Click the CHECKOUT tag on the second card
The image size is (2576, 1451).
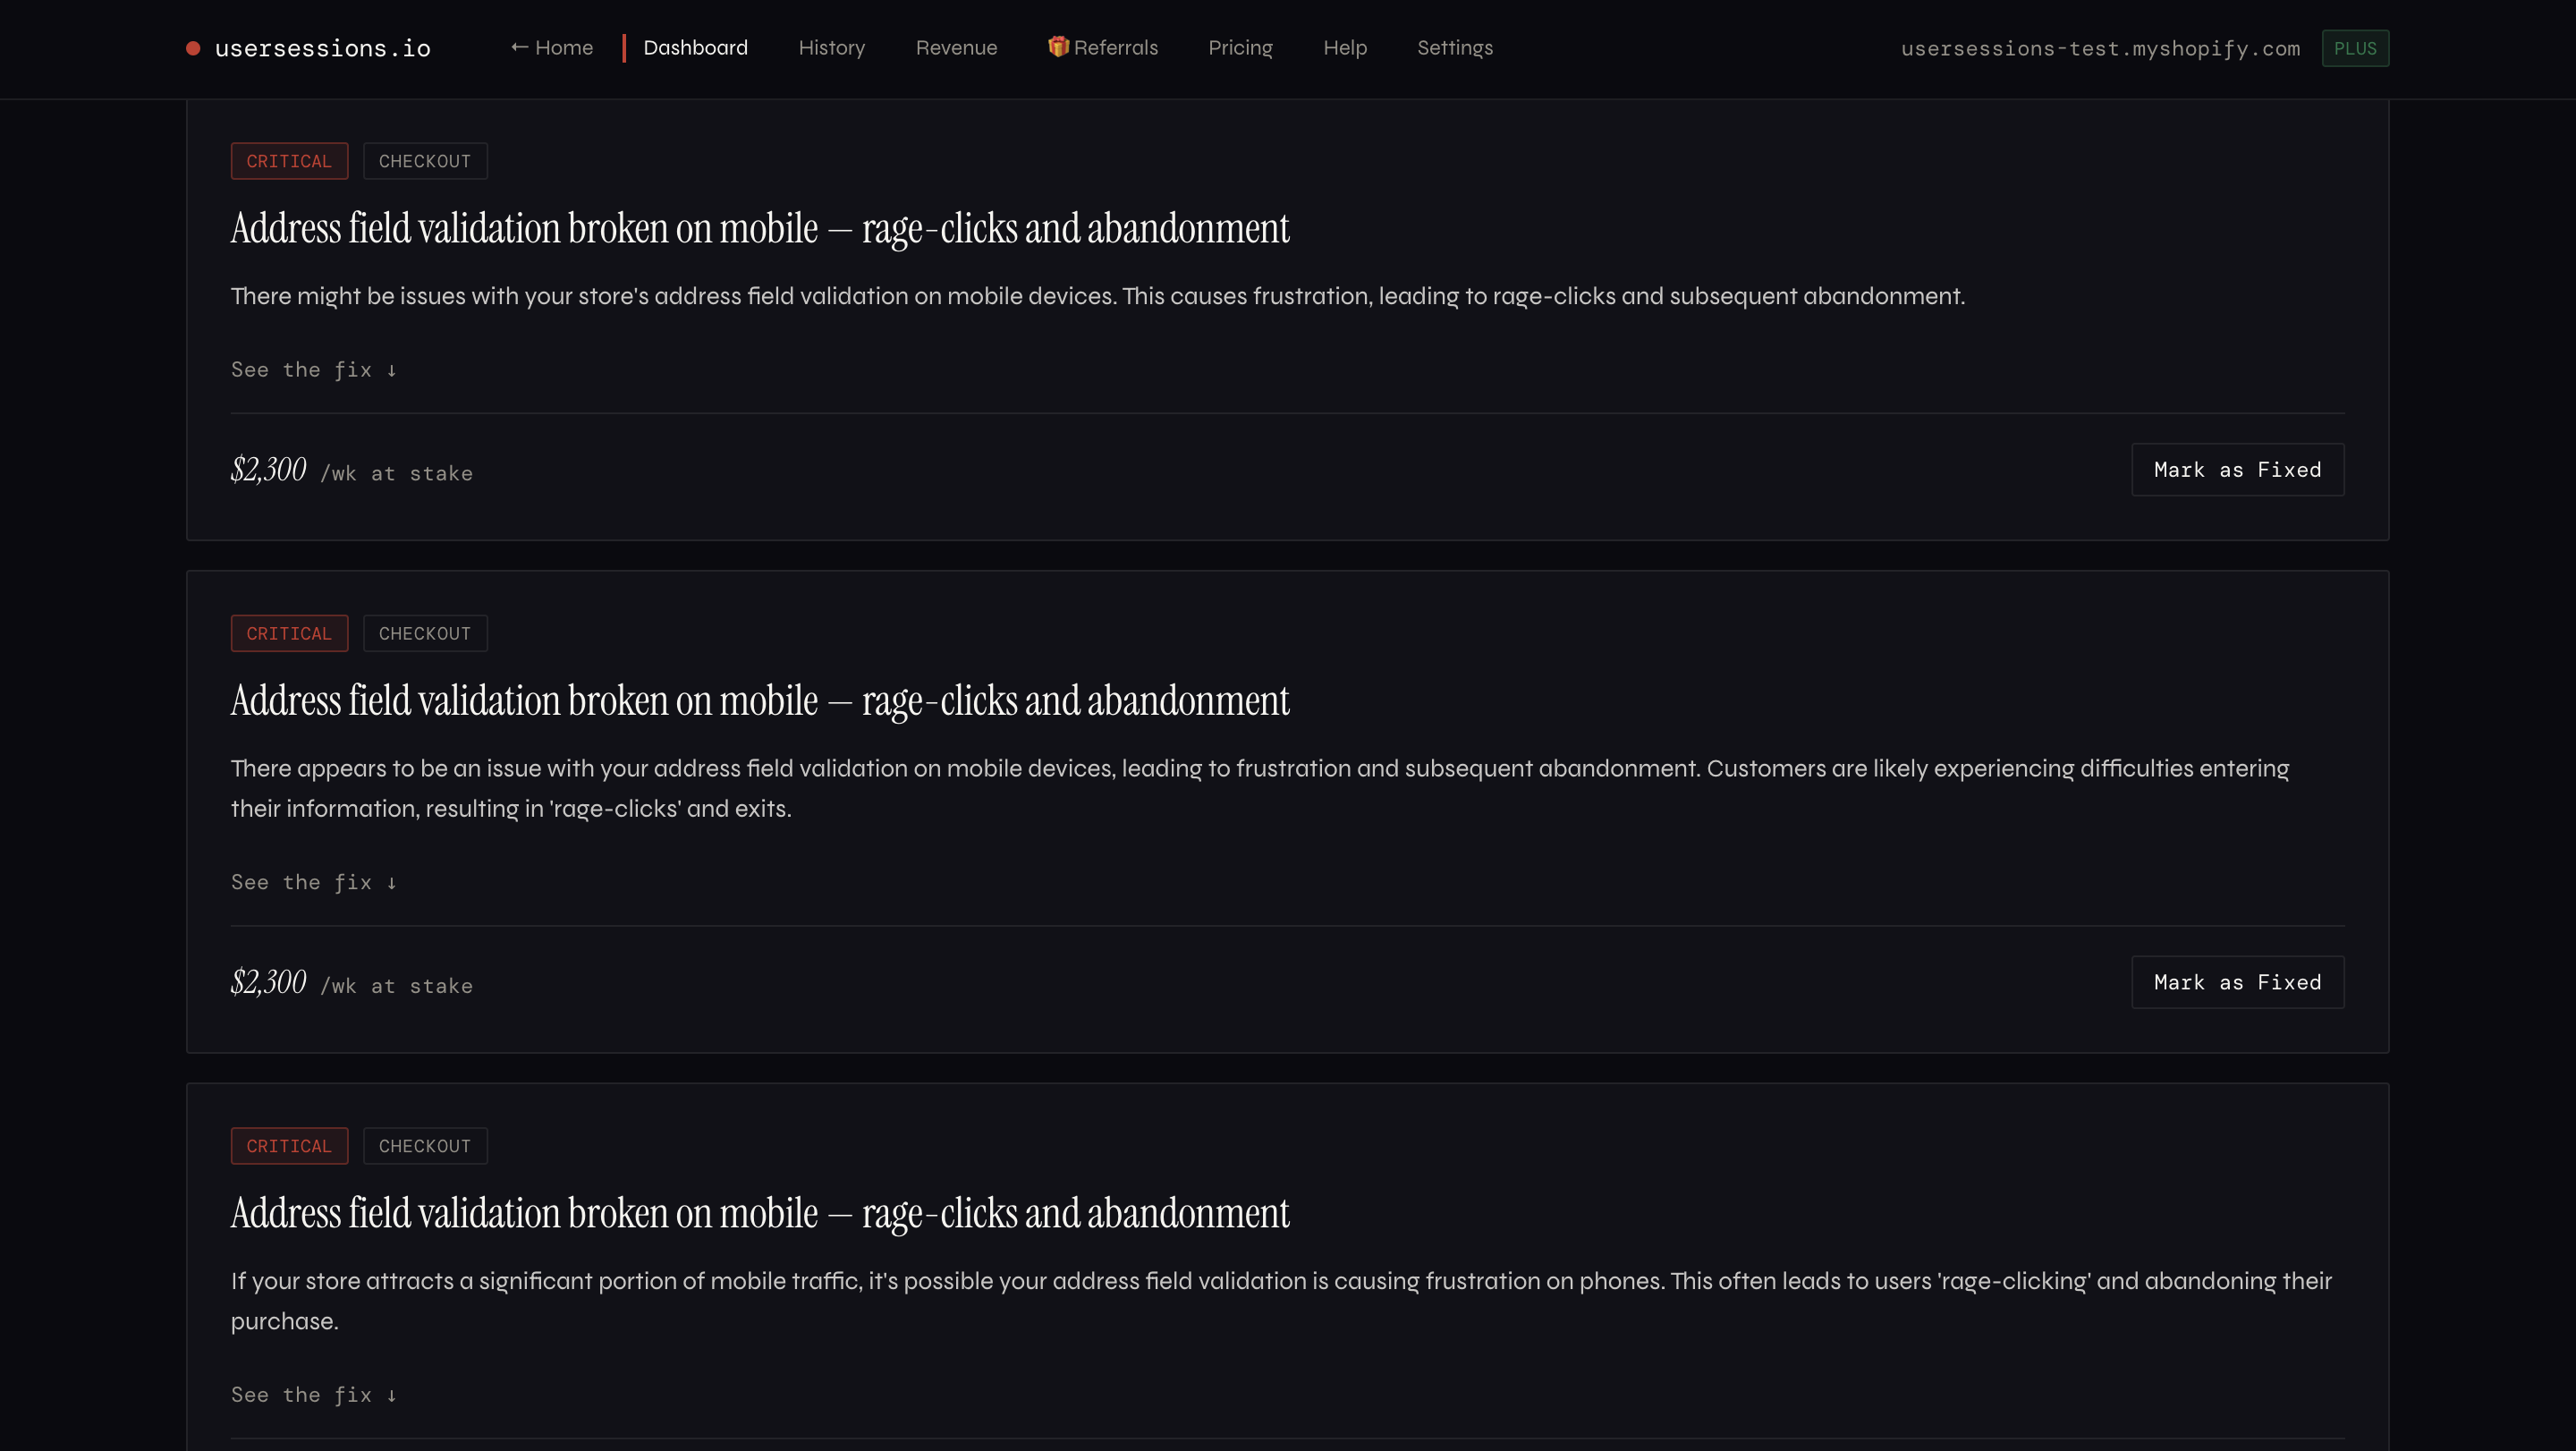(425, 633)
